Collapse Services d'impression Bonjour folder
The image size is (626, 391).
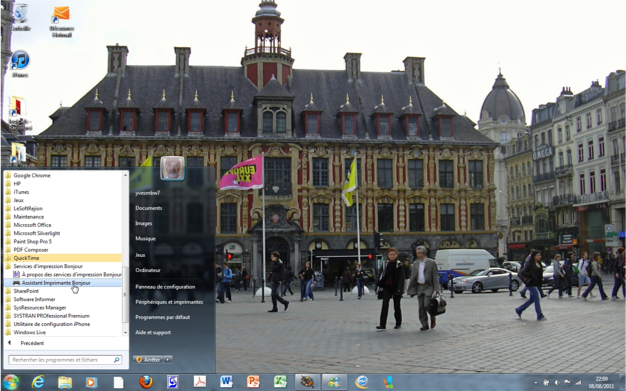[x=63, y=266]
